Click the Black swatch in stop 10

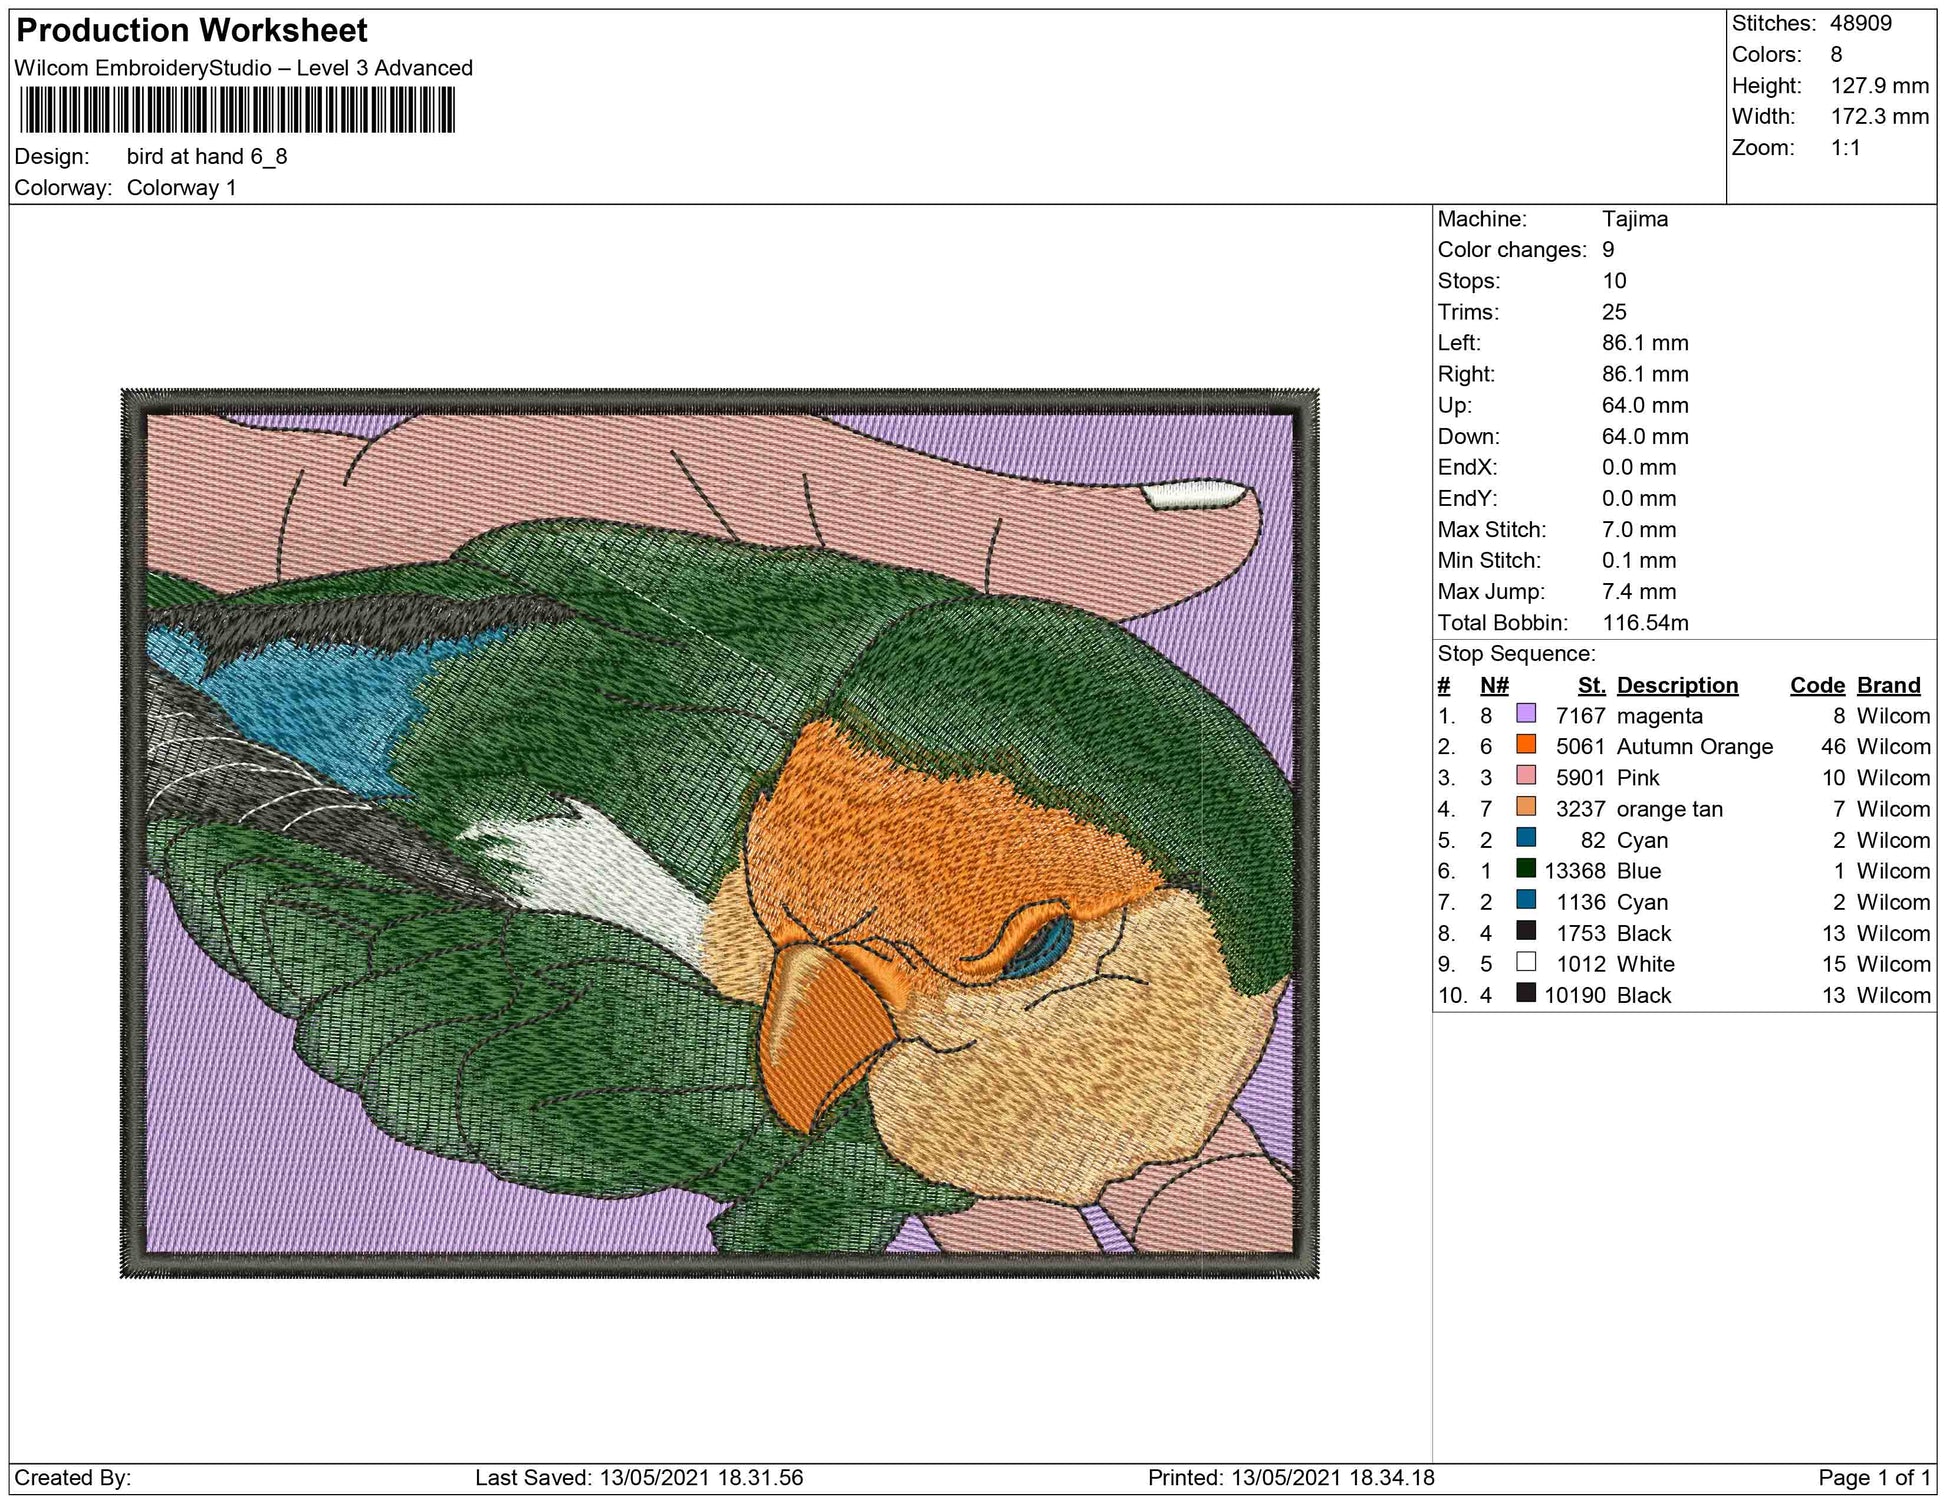[1525, 993]
